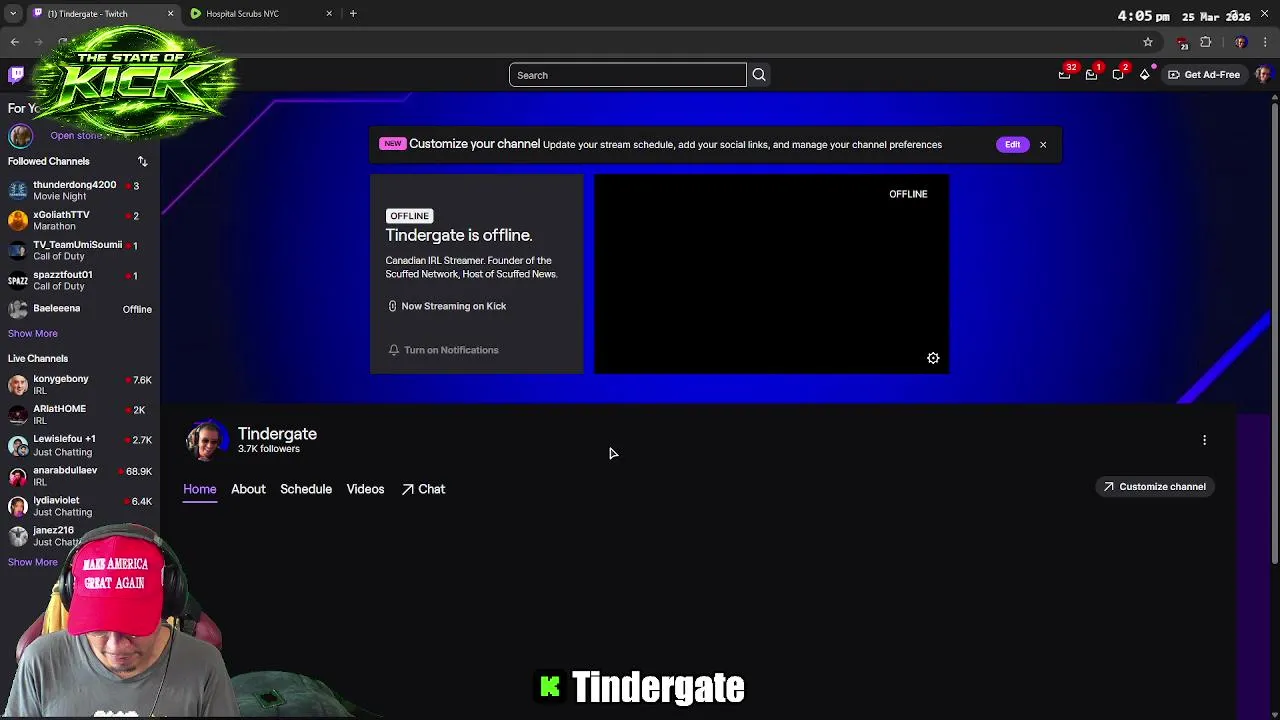Click the search magnifier button
This screenshot has height=720, width=1280.
(x=759, y=75)
